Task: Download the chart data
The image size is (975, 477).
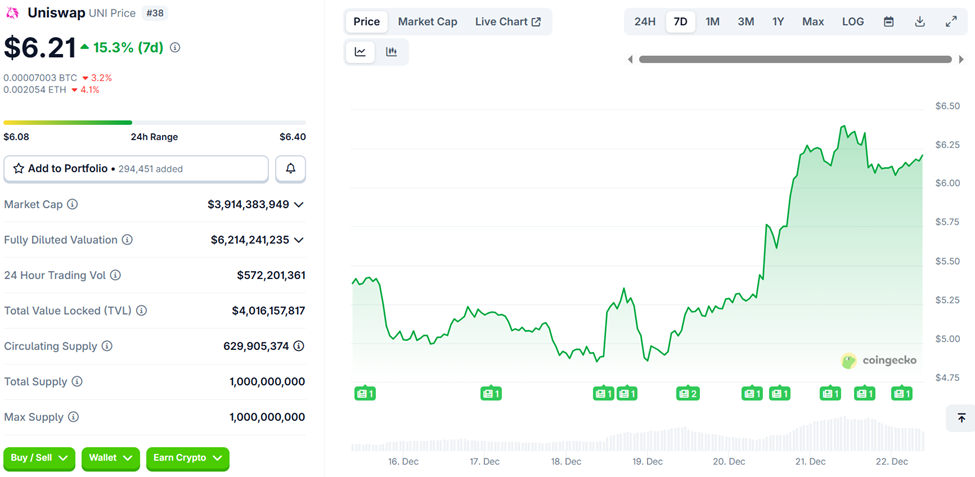Action: click(x=920, y=22)
